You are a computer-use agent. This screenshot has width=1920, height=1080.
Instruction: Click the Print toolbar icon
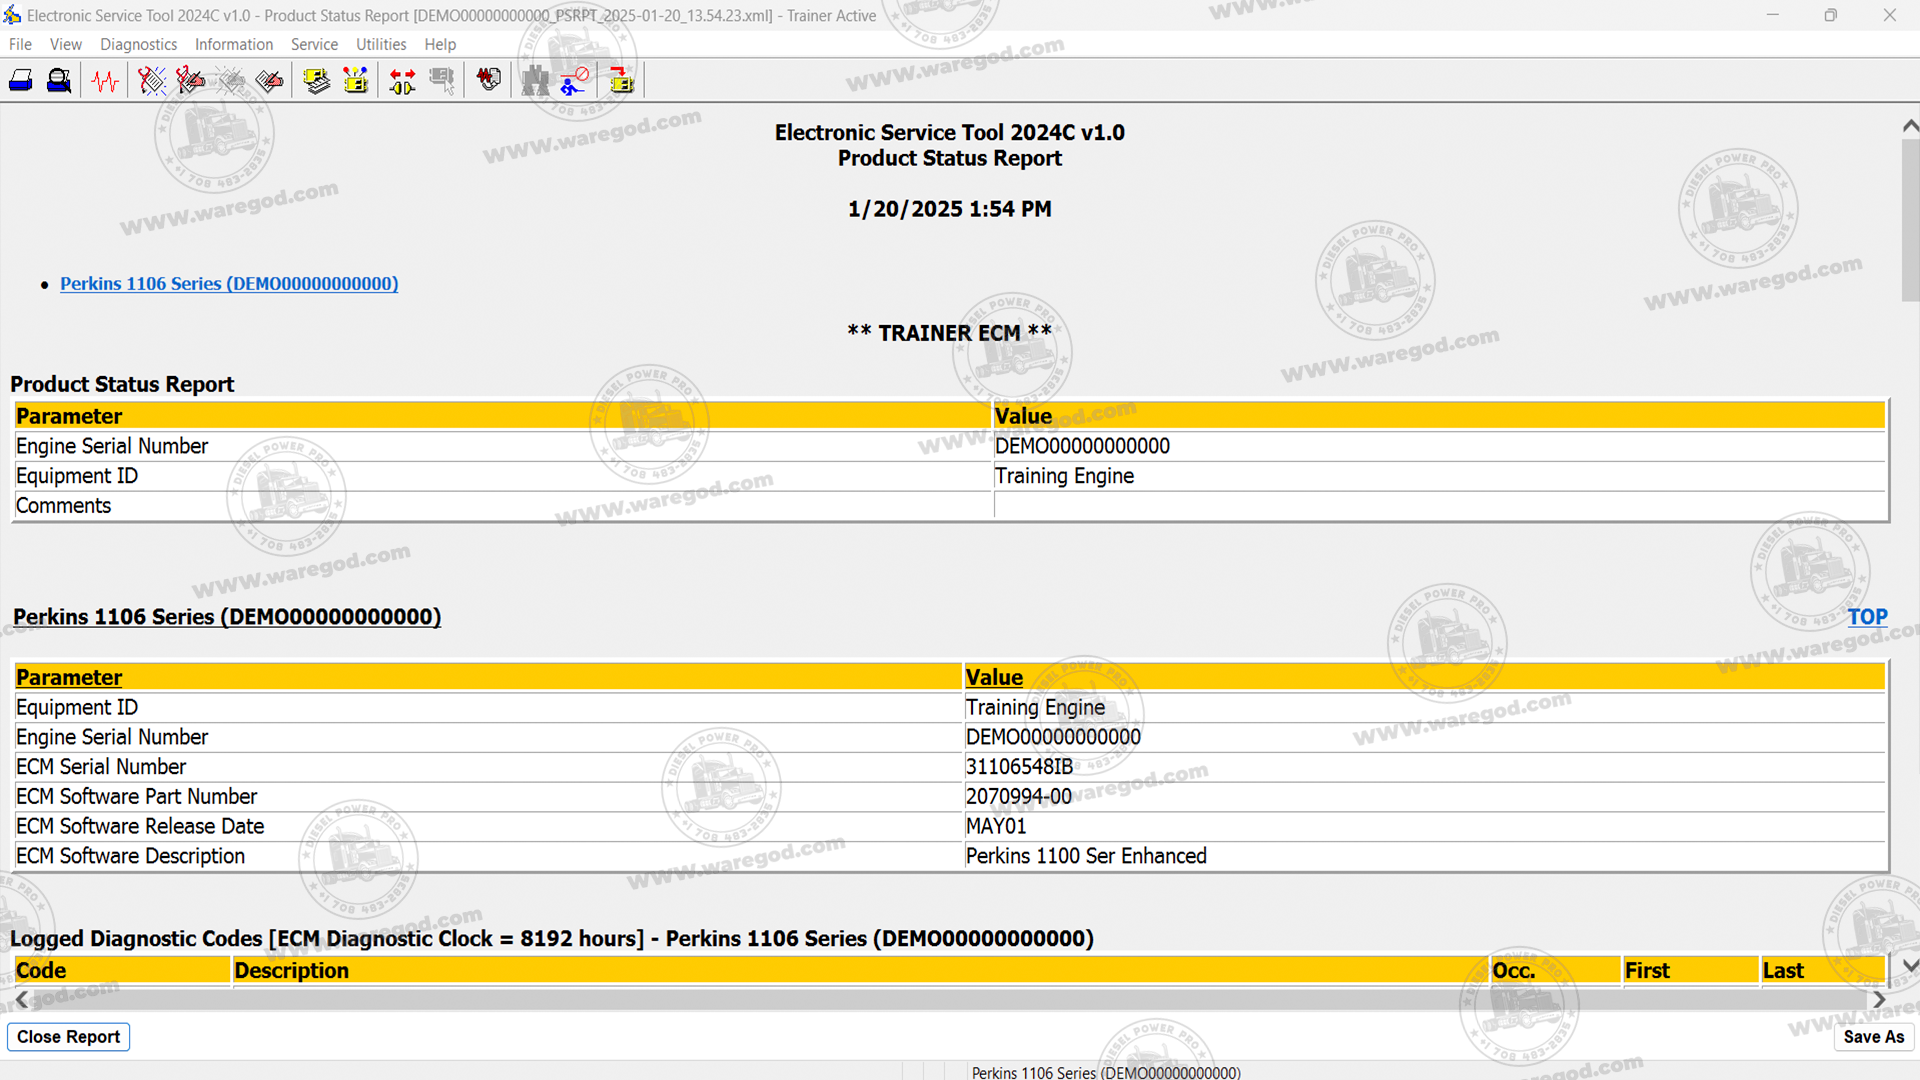(x=21, y=80)
